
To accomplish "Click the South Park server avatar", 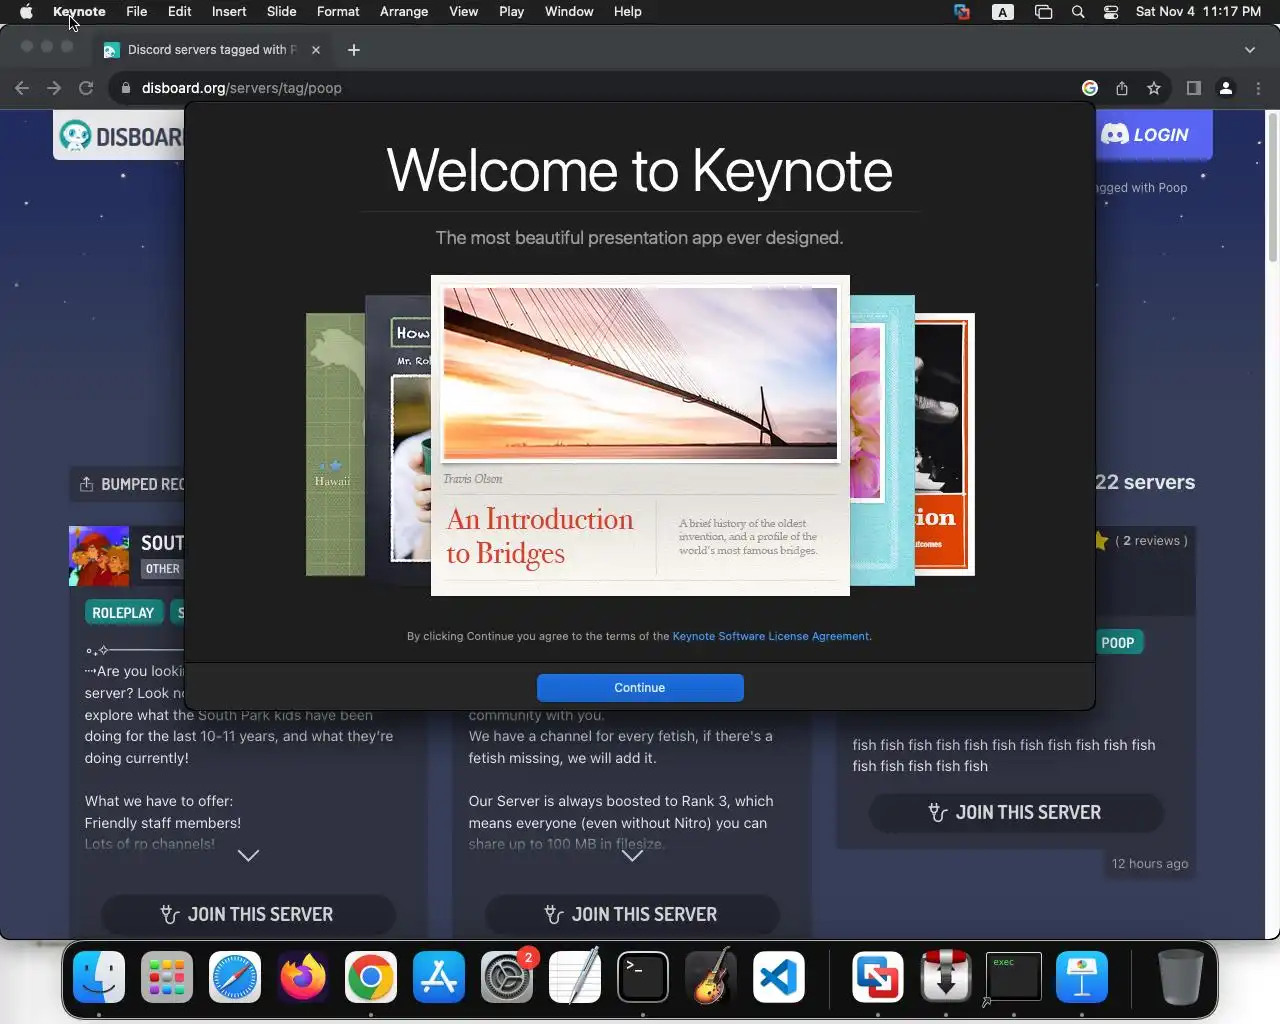I will [99, 556].
